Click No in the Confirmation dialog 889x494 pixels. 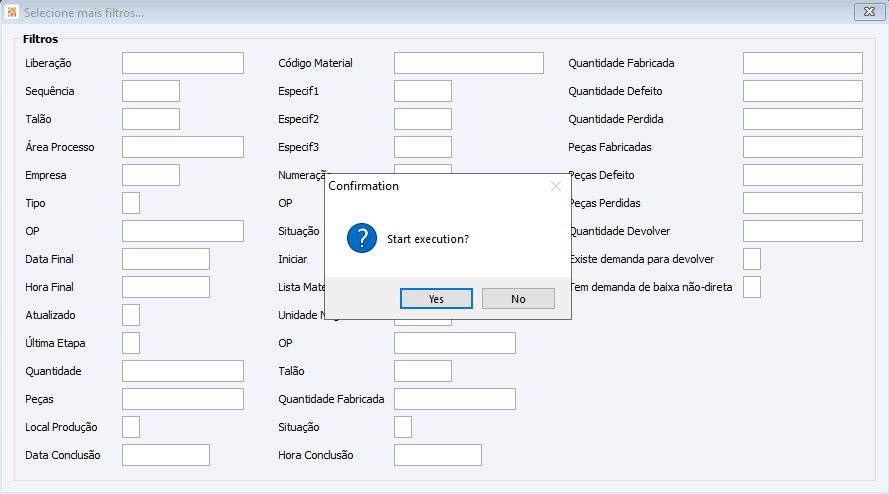click(518, 299)
